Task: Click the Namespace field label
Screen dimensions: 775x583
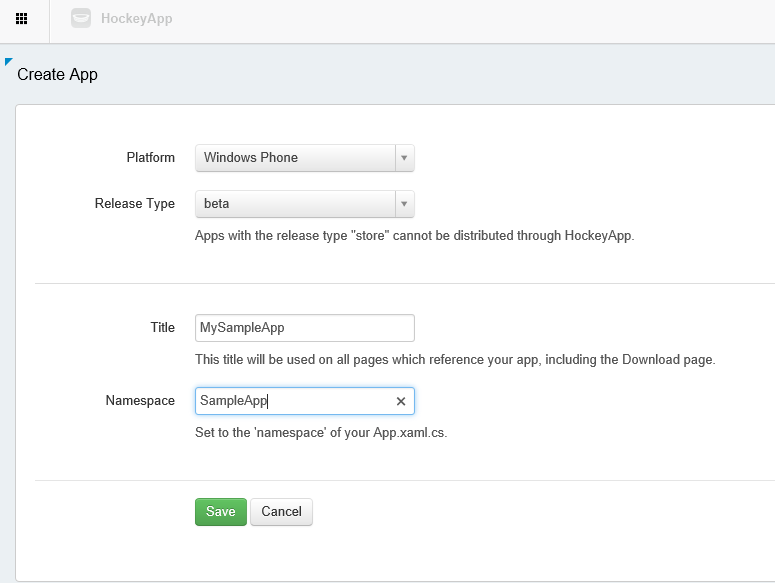Action: pyautogui.click(x=140, y=400)
